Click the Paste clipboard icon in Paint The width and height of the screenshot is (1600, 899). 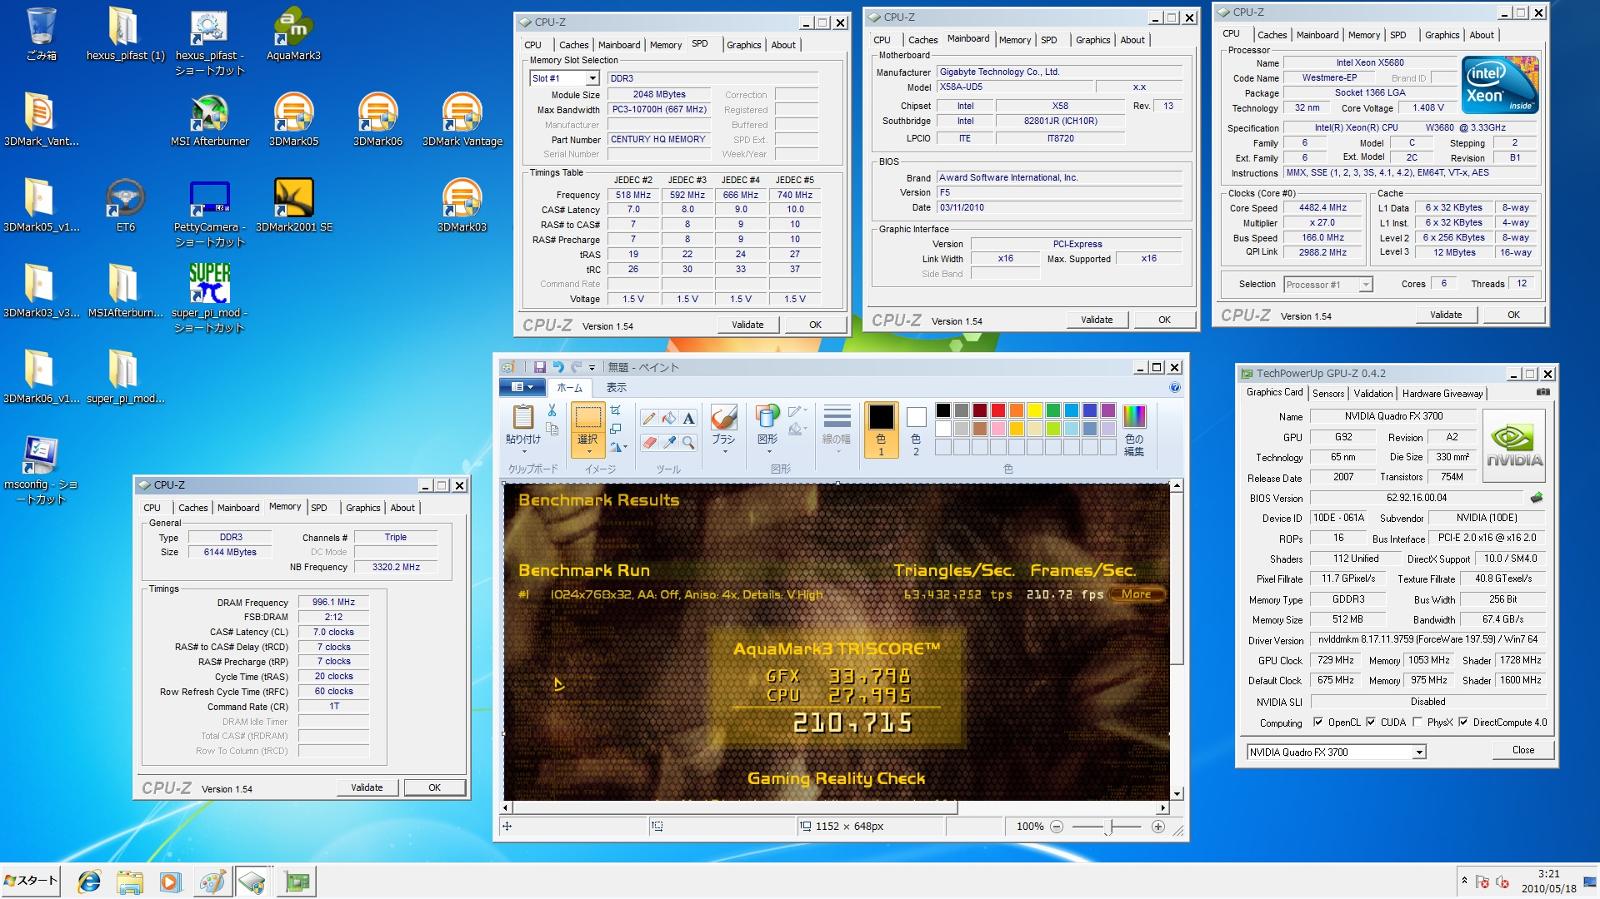[523, 418]
